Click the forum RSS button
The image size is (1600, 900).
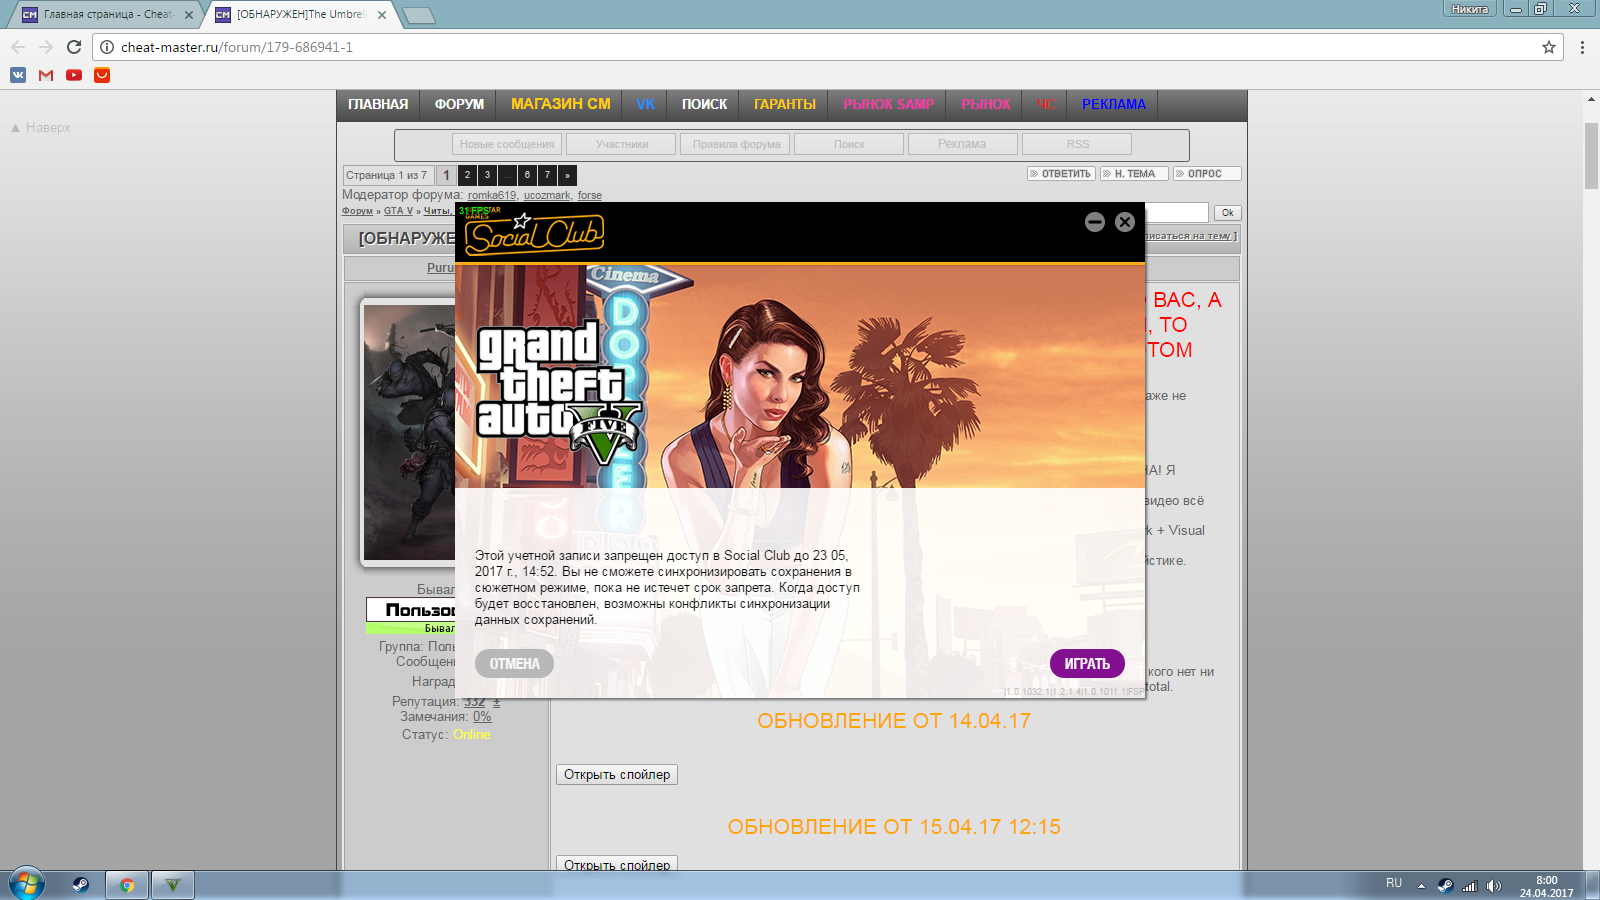pos(1077,144)
